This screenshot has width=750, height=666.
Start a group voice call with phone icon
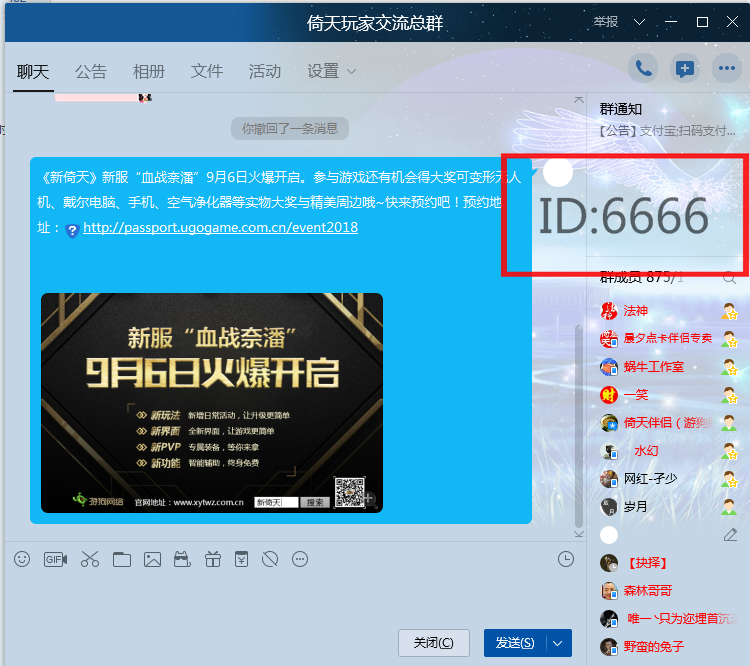coord(643,69)
